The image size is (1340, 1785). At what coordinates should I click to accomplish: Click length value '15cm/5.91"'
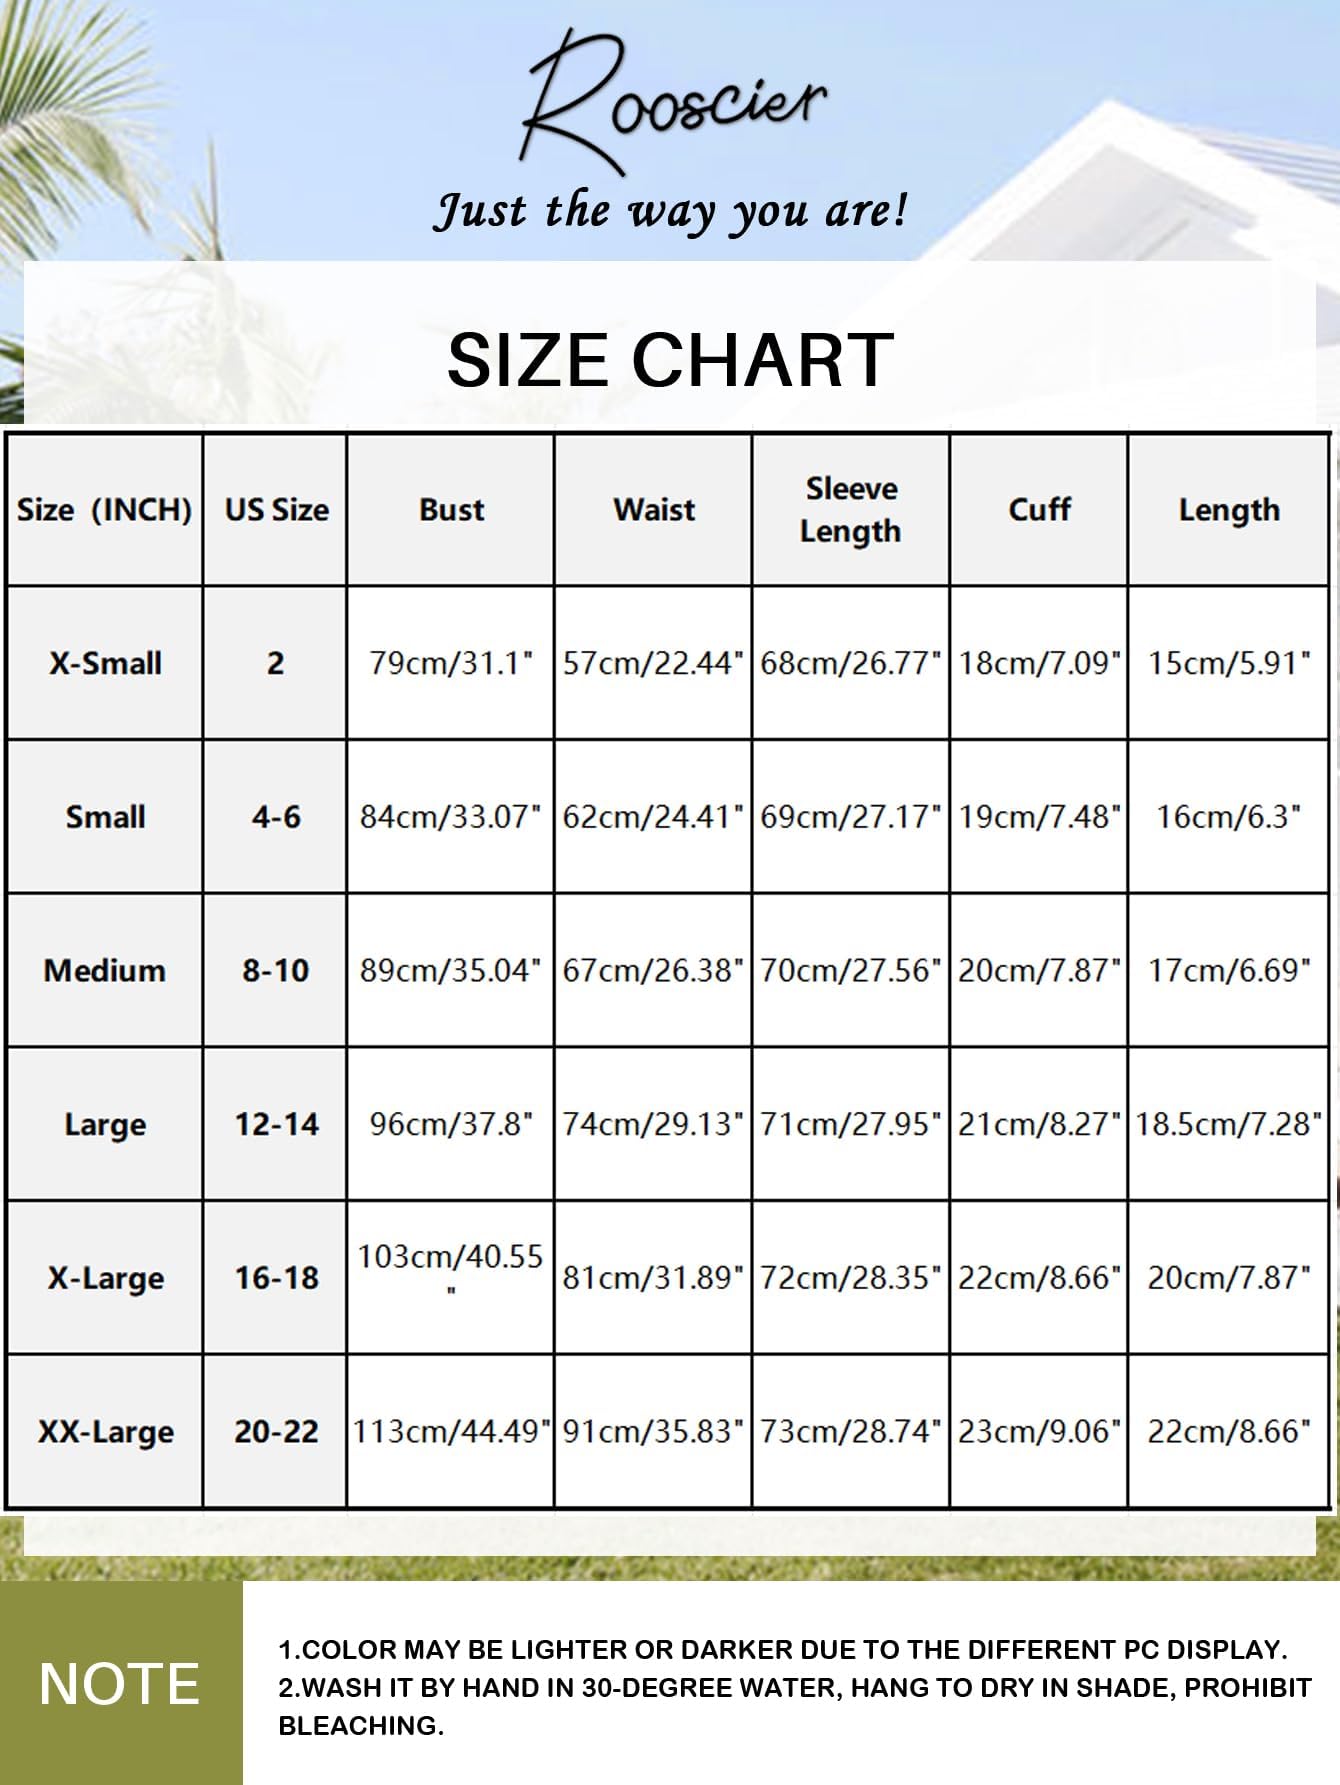[x=1229, y=663]
